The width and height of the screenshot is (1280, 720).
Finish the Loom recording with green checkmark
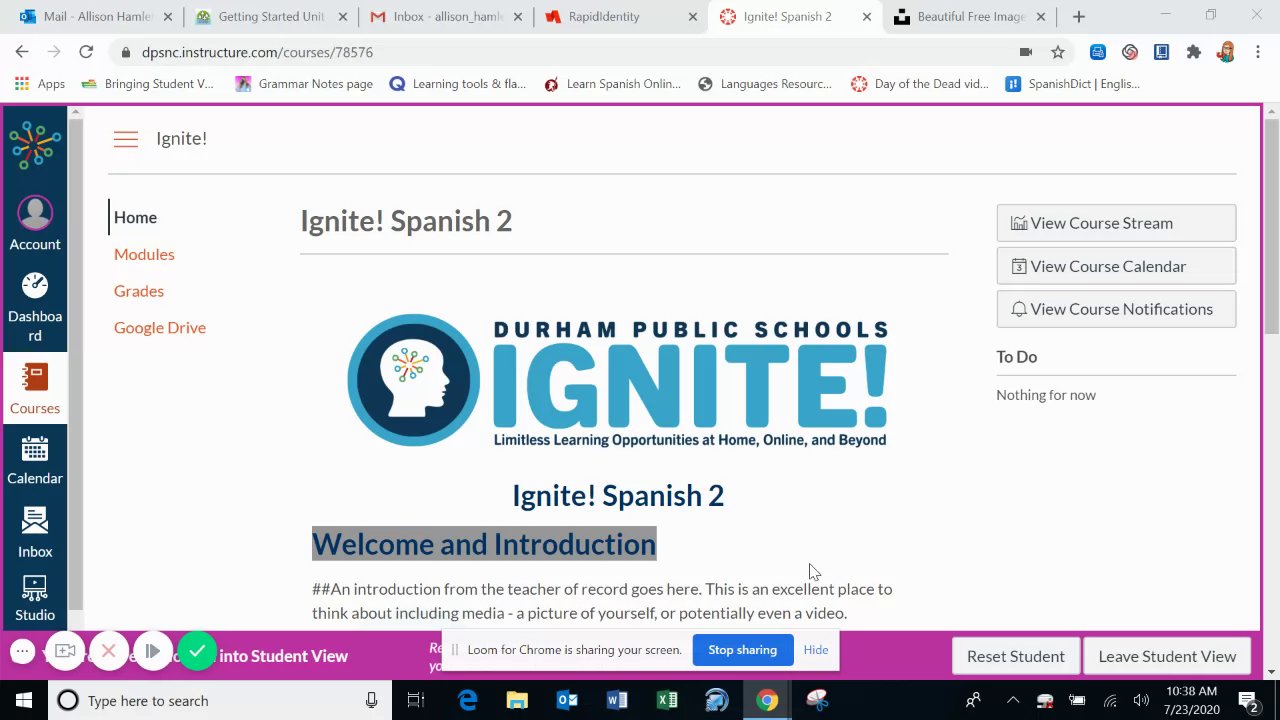(197, 651)
